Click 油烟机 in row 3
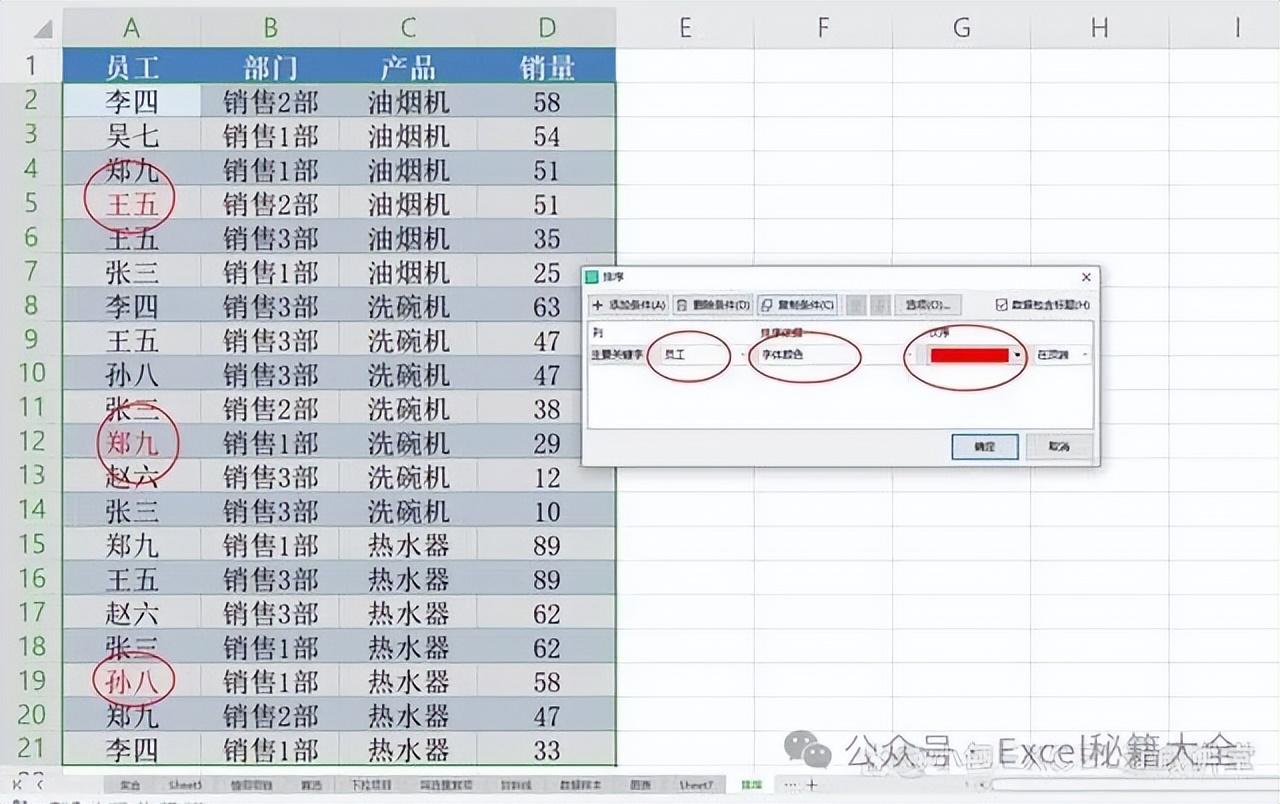 tap(408, 135)
